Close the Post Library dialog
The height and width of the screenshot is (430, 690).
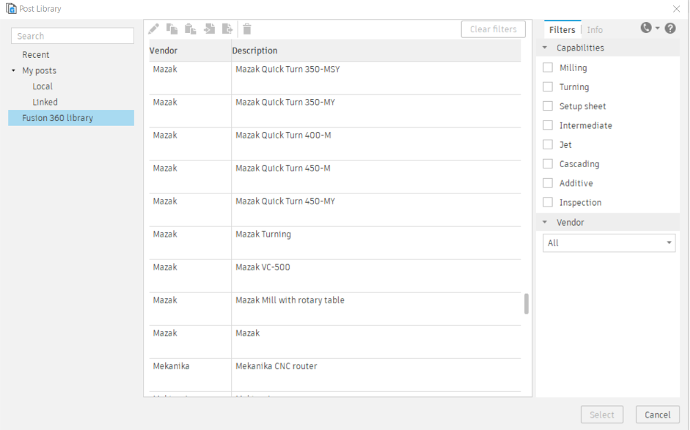[676, 9]
